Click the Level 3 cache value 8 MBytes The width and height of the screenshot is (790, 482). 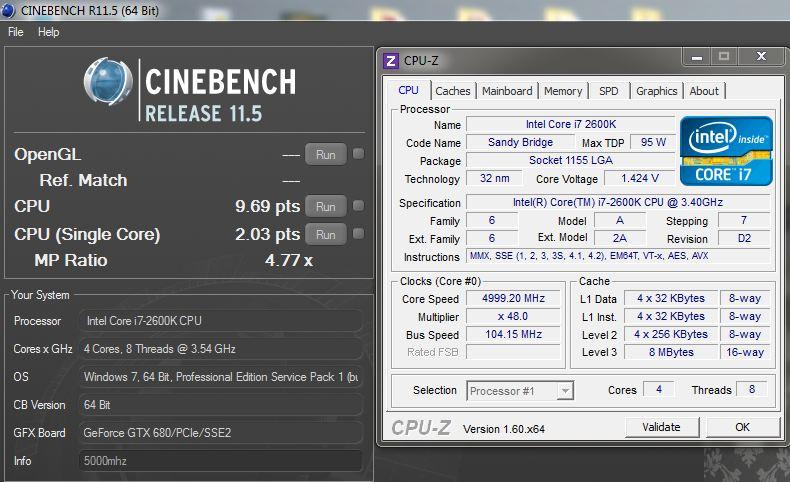pyautogui.click(x=671, y=352)
